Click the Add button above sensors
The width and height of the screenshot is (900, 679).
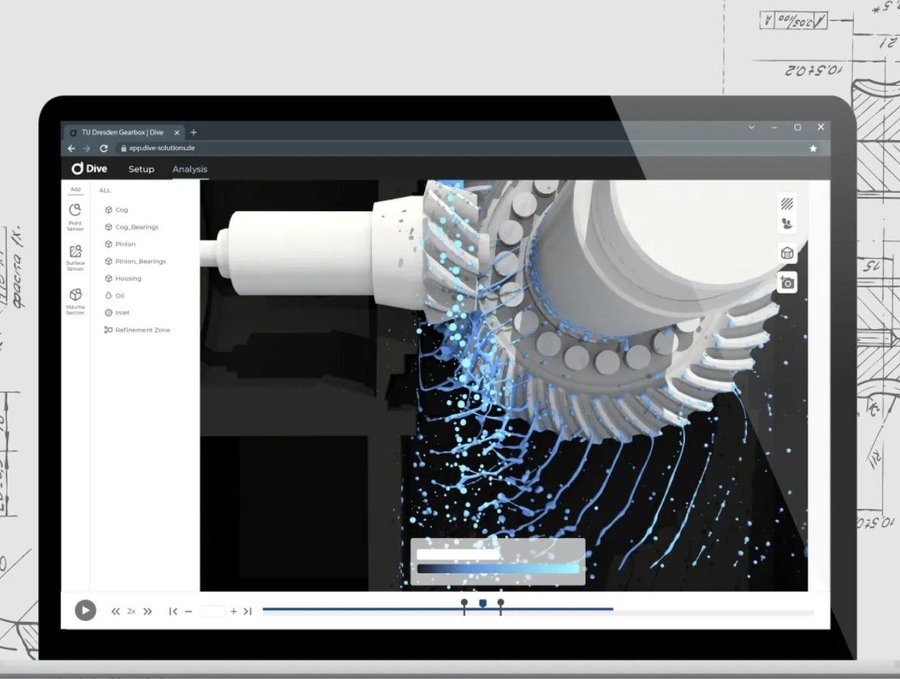(74, 189)
